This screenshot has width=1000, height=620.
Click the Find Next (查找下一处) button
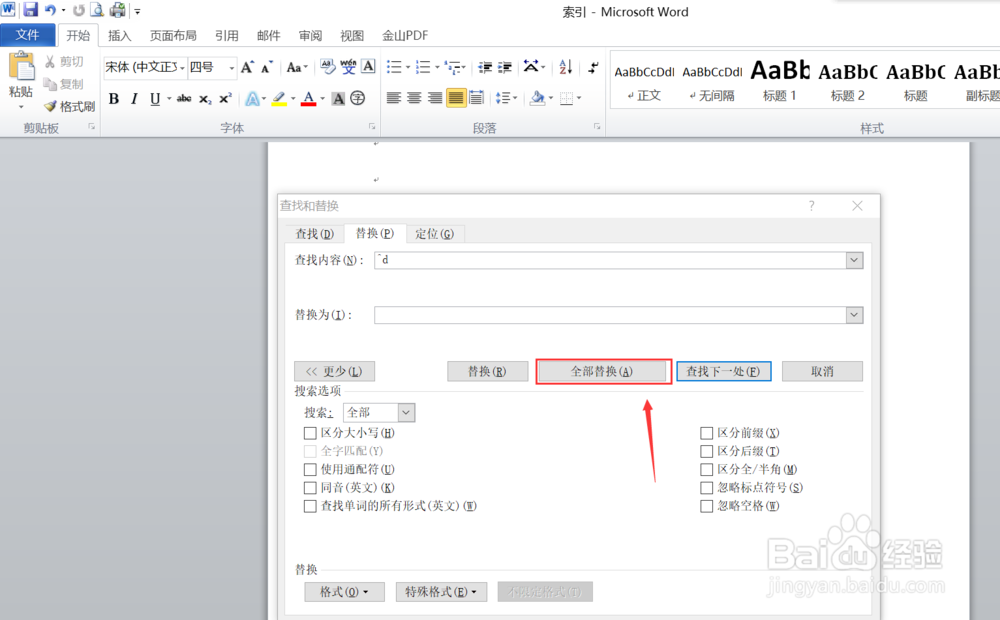(724, 371)
